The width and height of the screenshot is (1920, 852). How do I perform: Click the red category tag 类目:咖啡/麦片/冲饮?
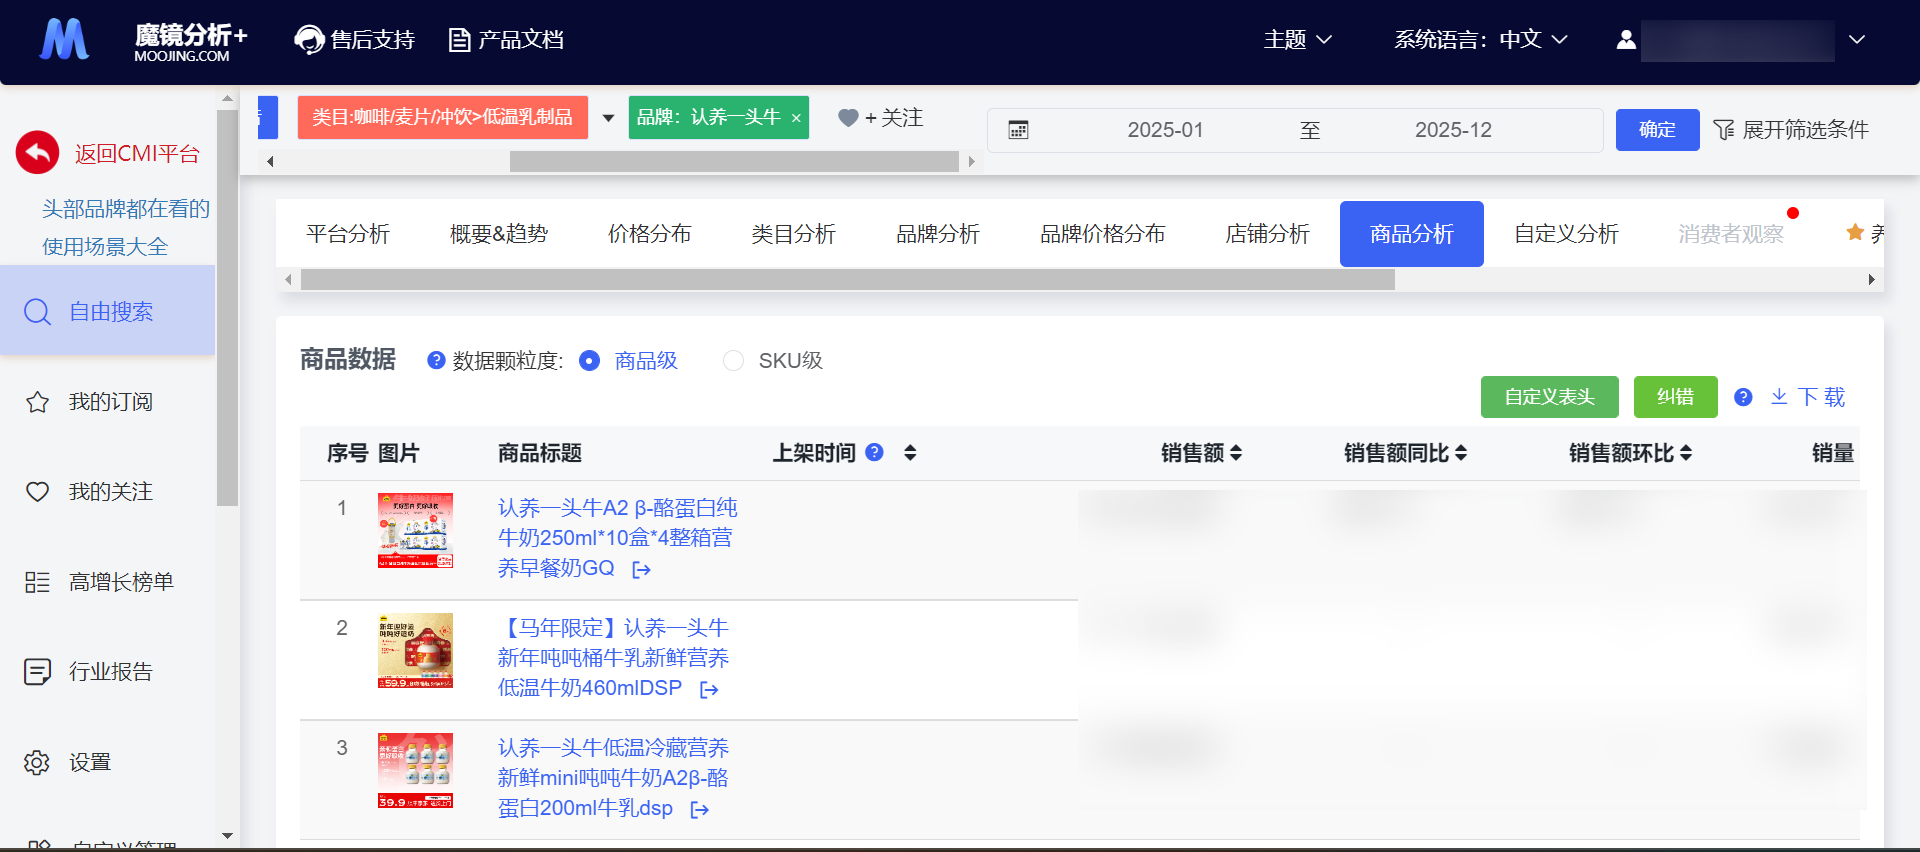pos(443,118)
